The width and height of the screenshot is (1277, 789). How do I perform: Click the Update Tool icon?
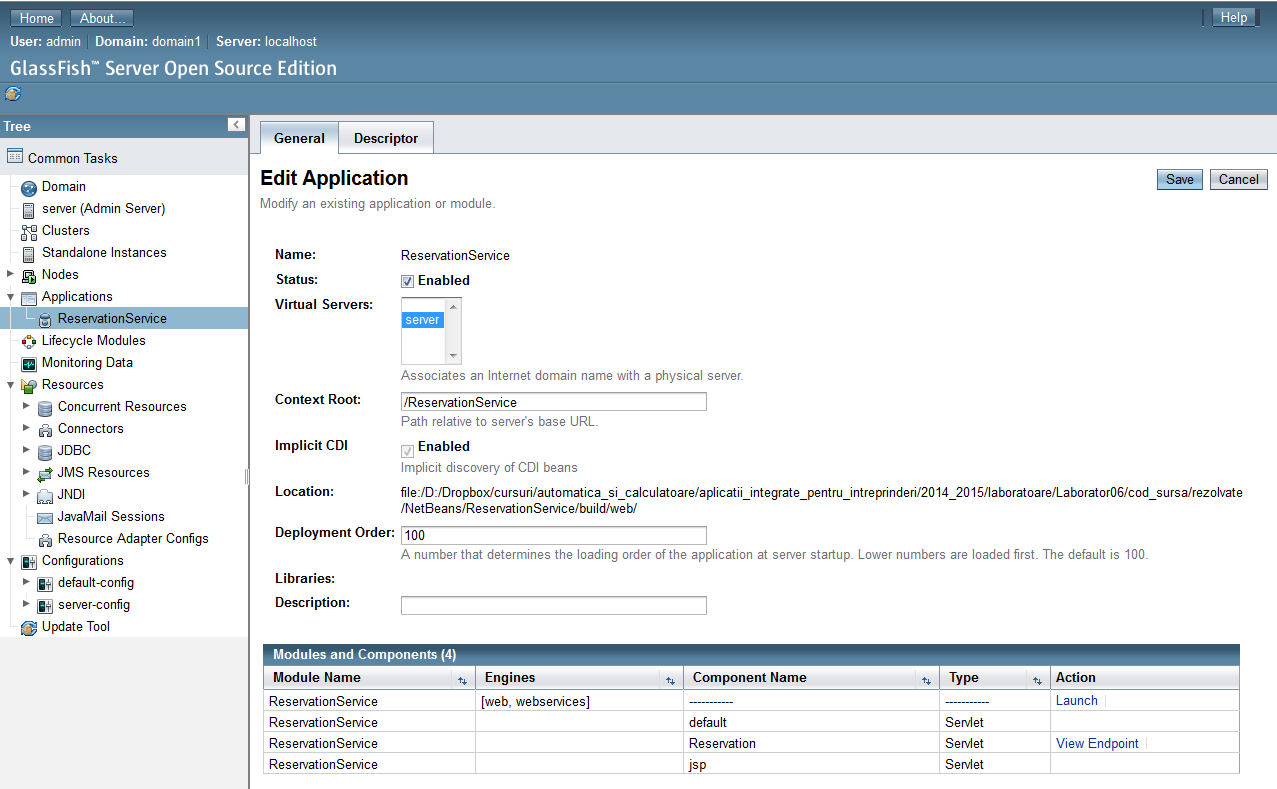point(29,627)
